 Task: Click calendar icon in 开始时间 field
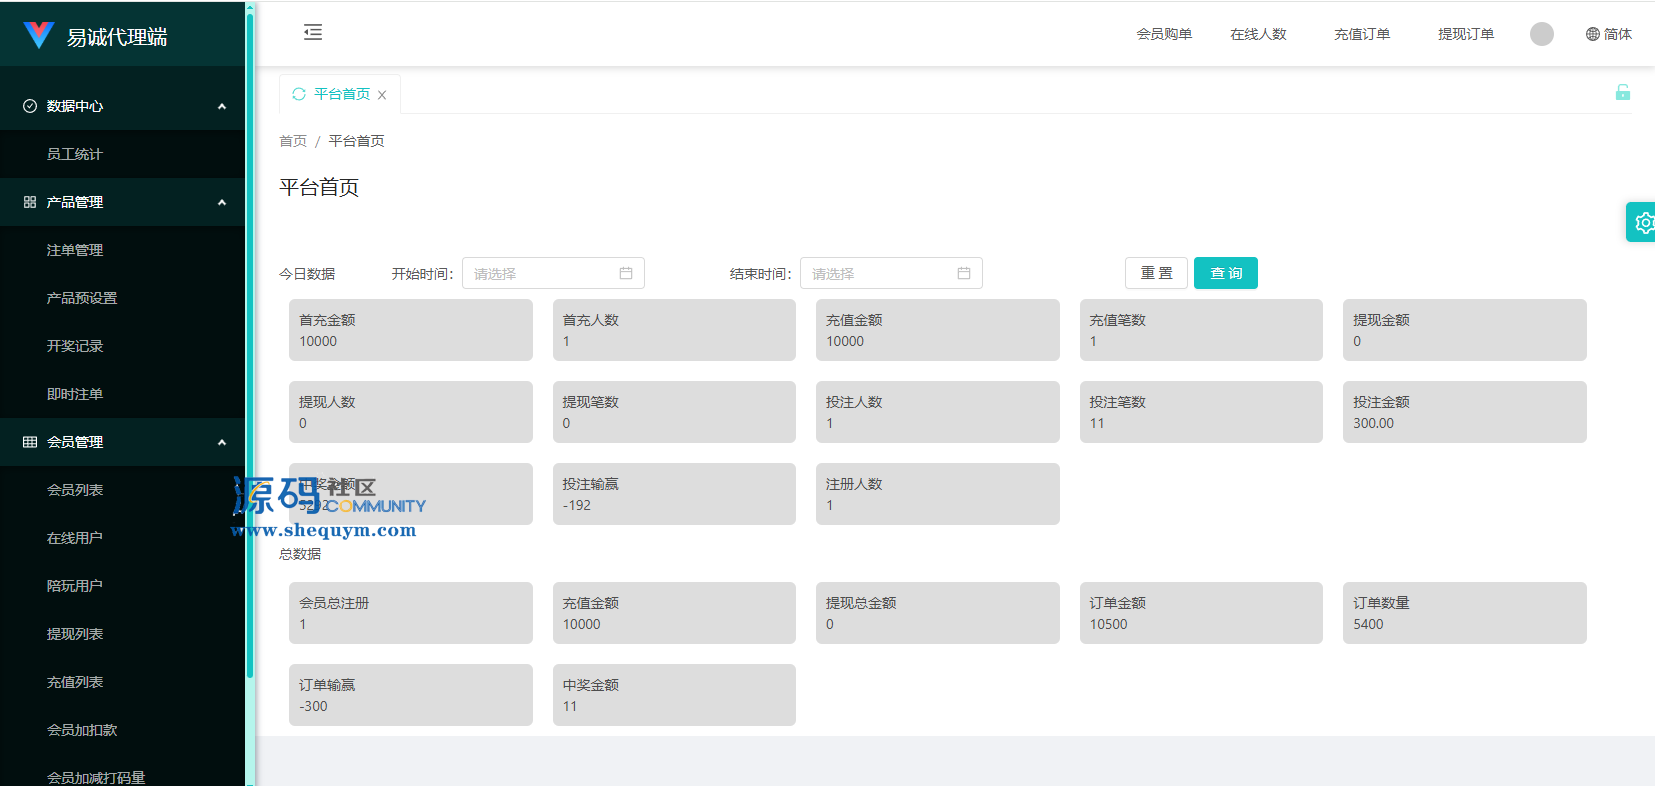pos(626,273)
